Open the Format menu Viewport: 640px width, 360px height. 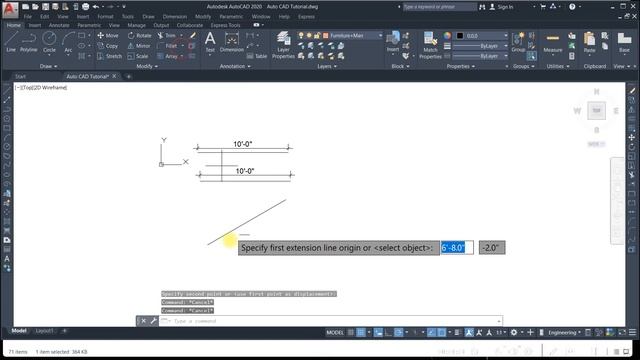tap(105, 17)
